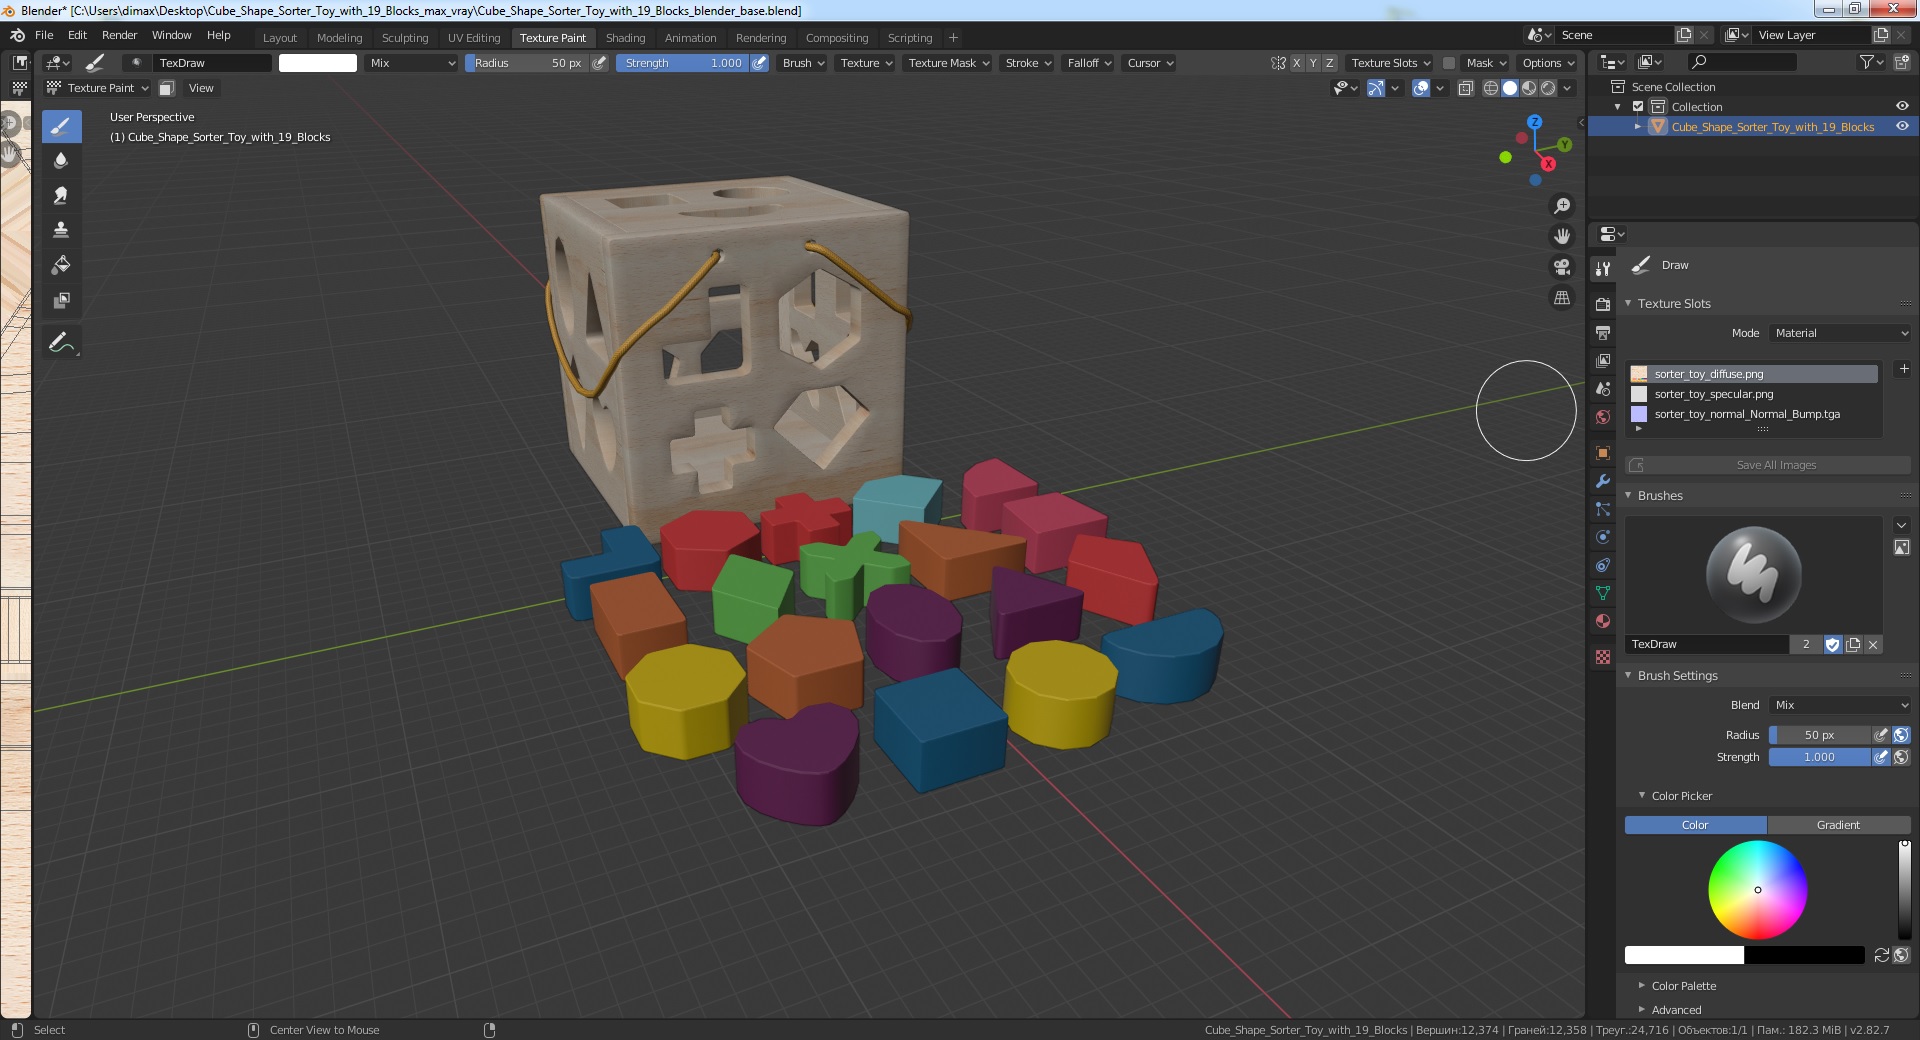This screenshot has height=1040, width=1920.
Task: Toggle the Mask checkbox in header
Action: pyautogui.click(x=1449, y=63)
